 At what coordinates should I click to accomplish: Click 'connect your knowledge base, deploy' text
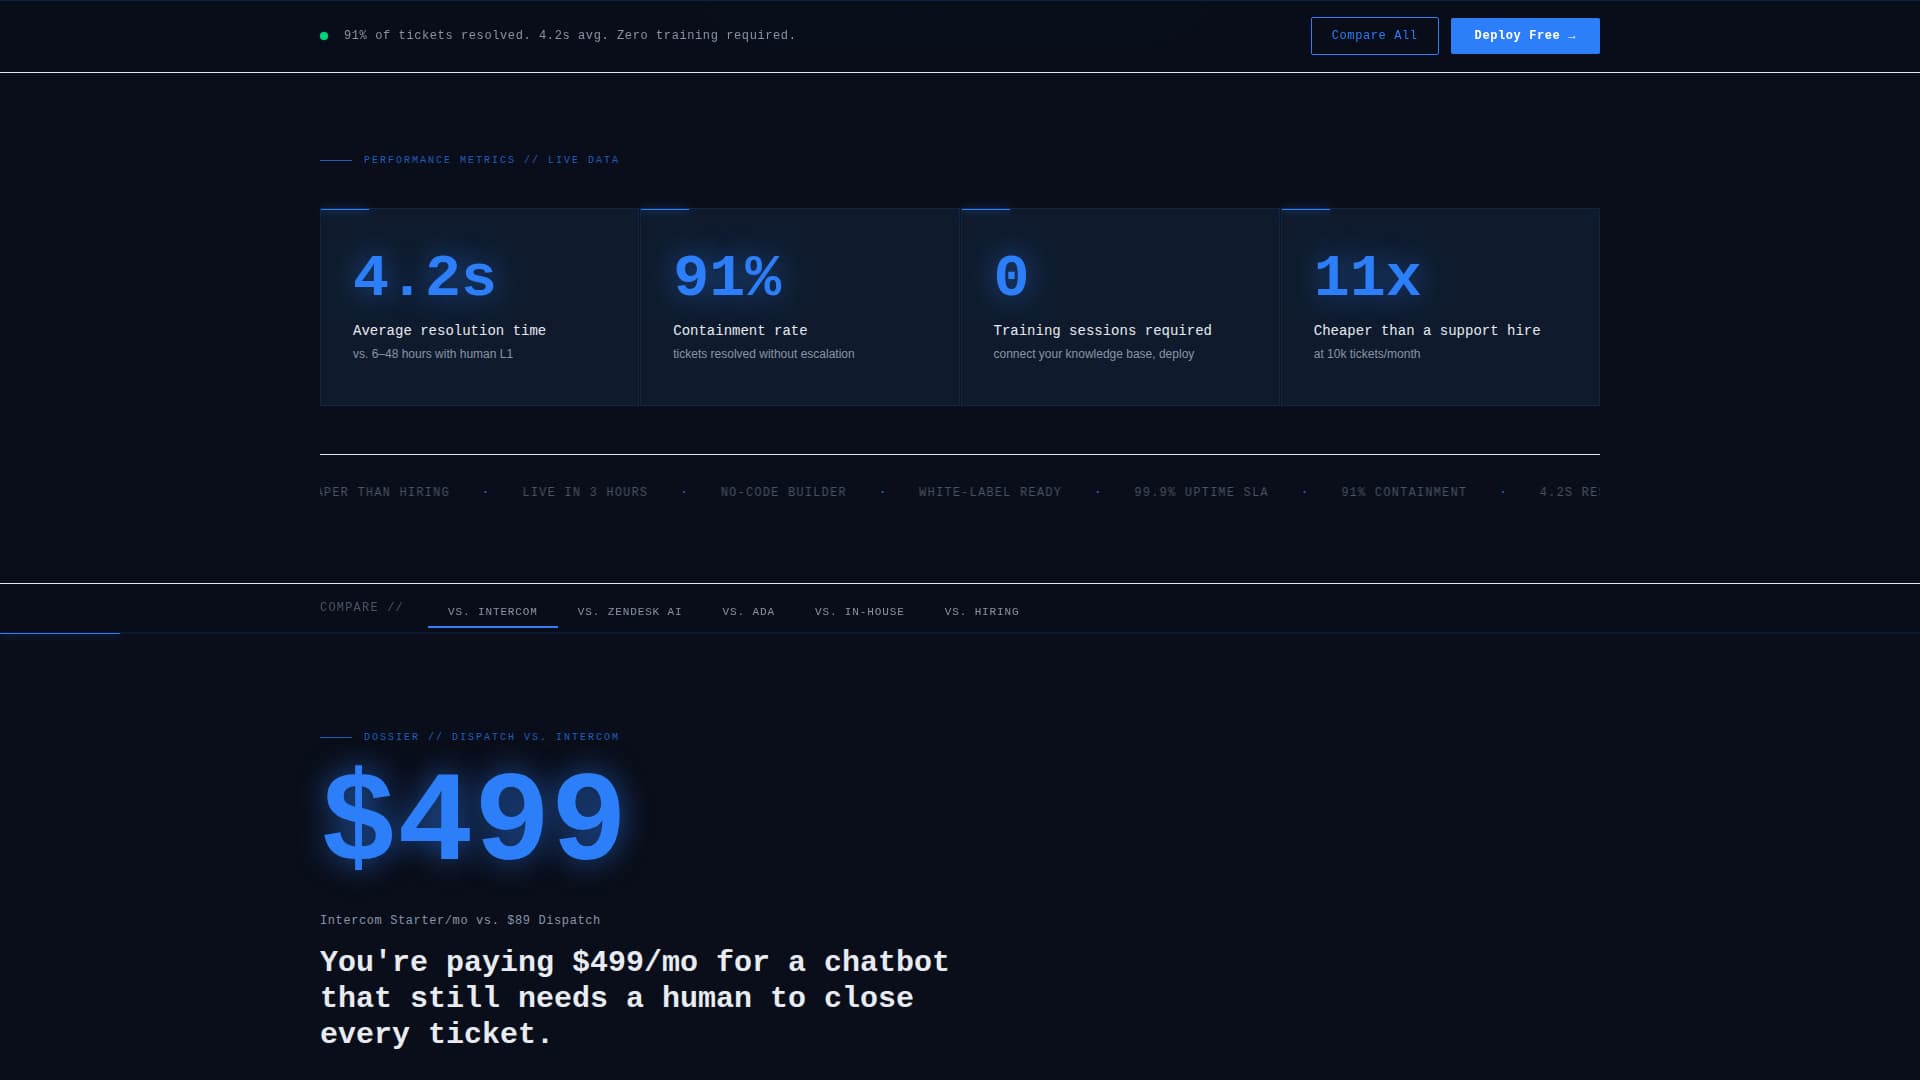(x=1094, y=354)
